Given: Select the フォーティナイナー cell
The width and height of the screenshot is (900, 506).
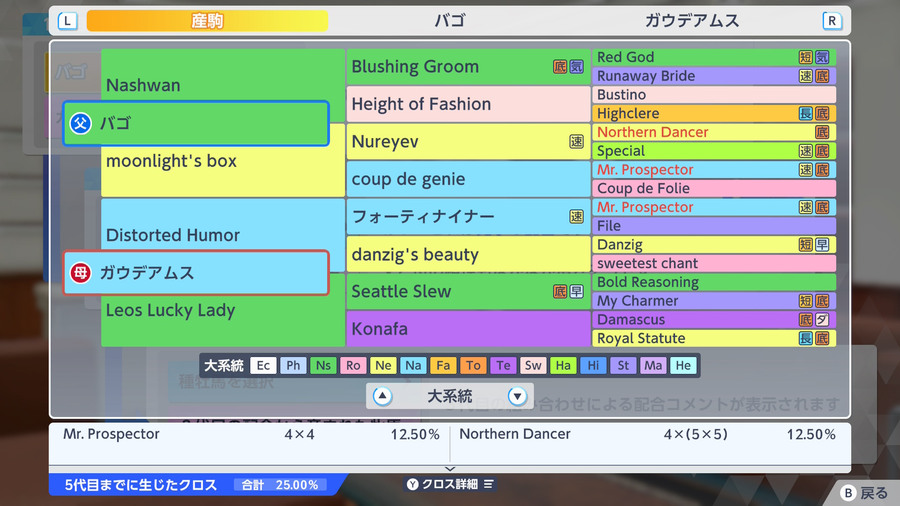Looking at the screenshot, I should (468, 216).
